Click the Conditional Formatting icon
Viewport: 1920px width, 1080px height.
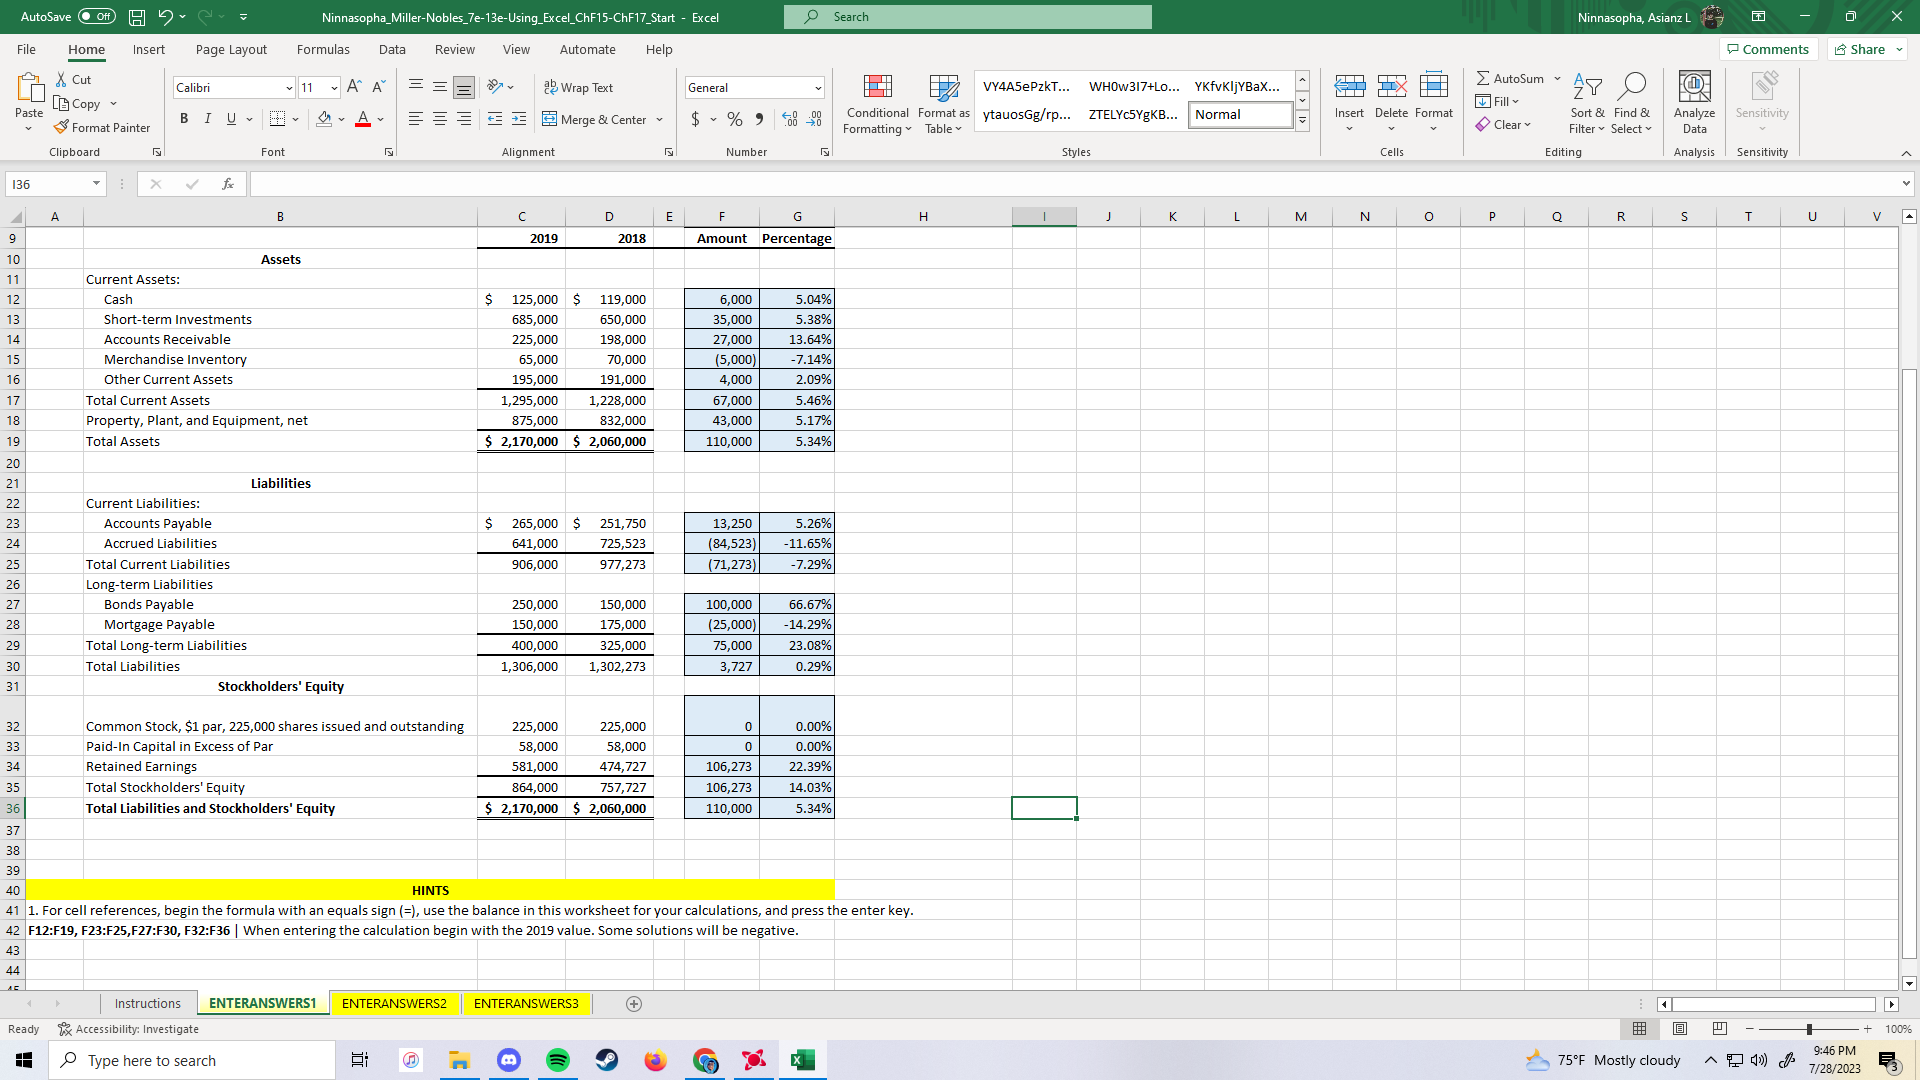pos(877,88)
